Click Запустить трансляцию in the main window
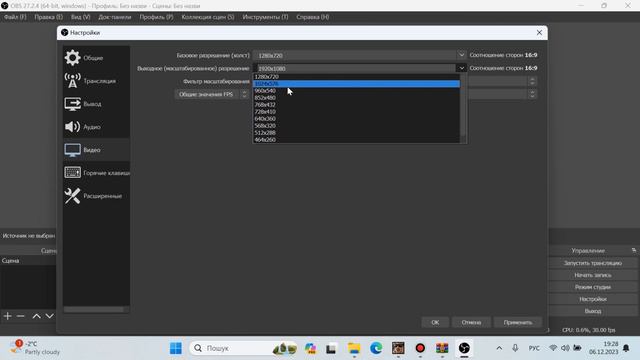The width and height of the screenshot is (640, 360). point(593,263)
